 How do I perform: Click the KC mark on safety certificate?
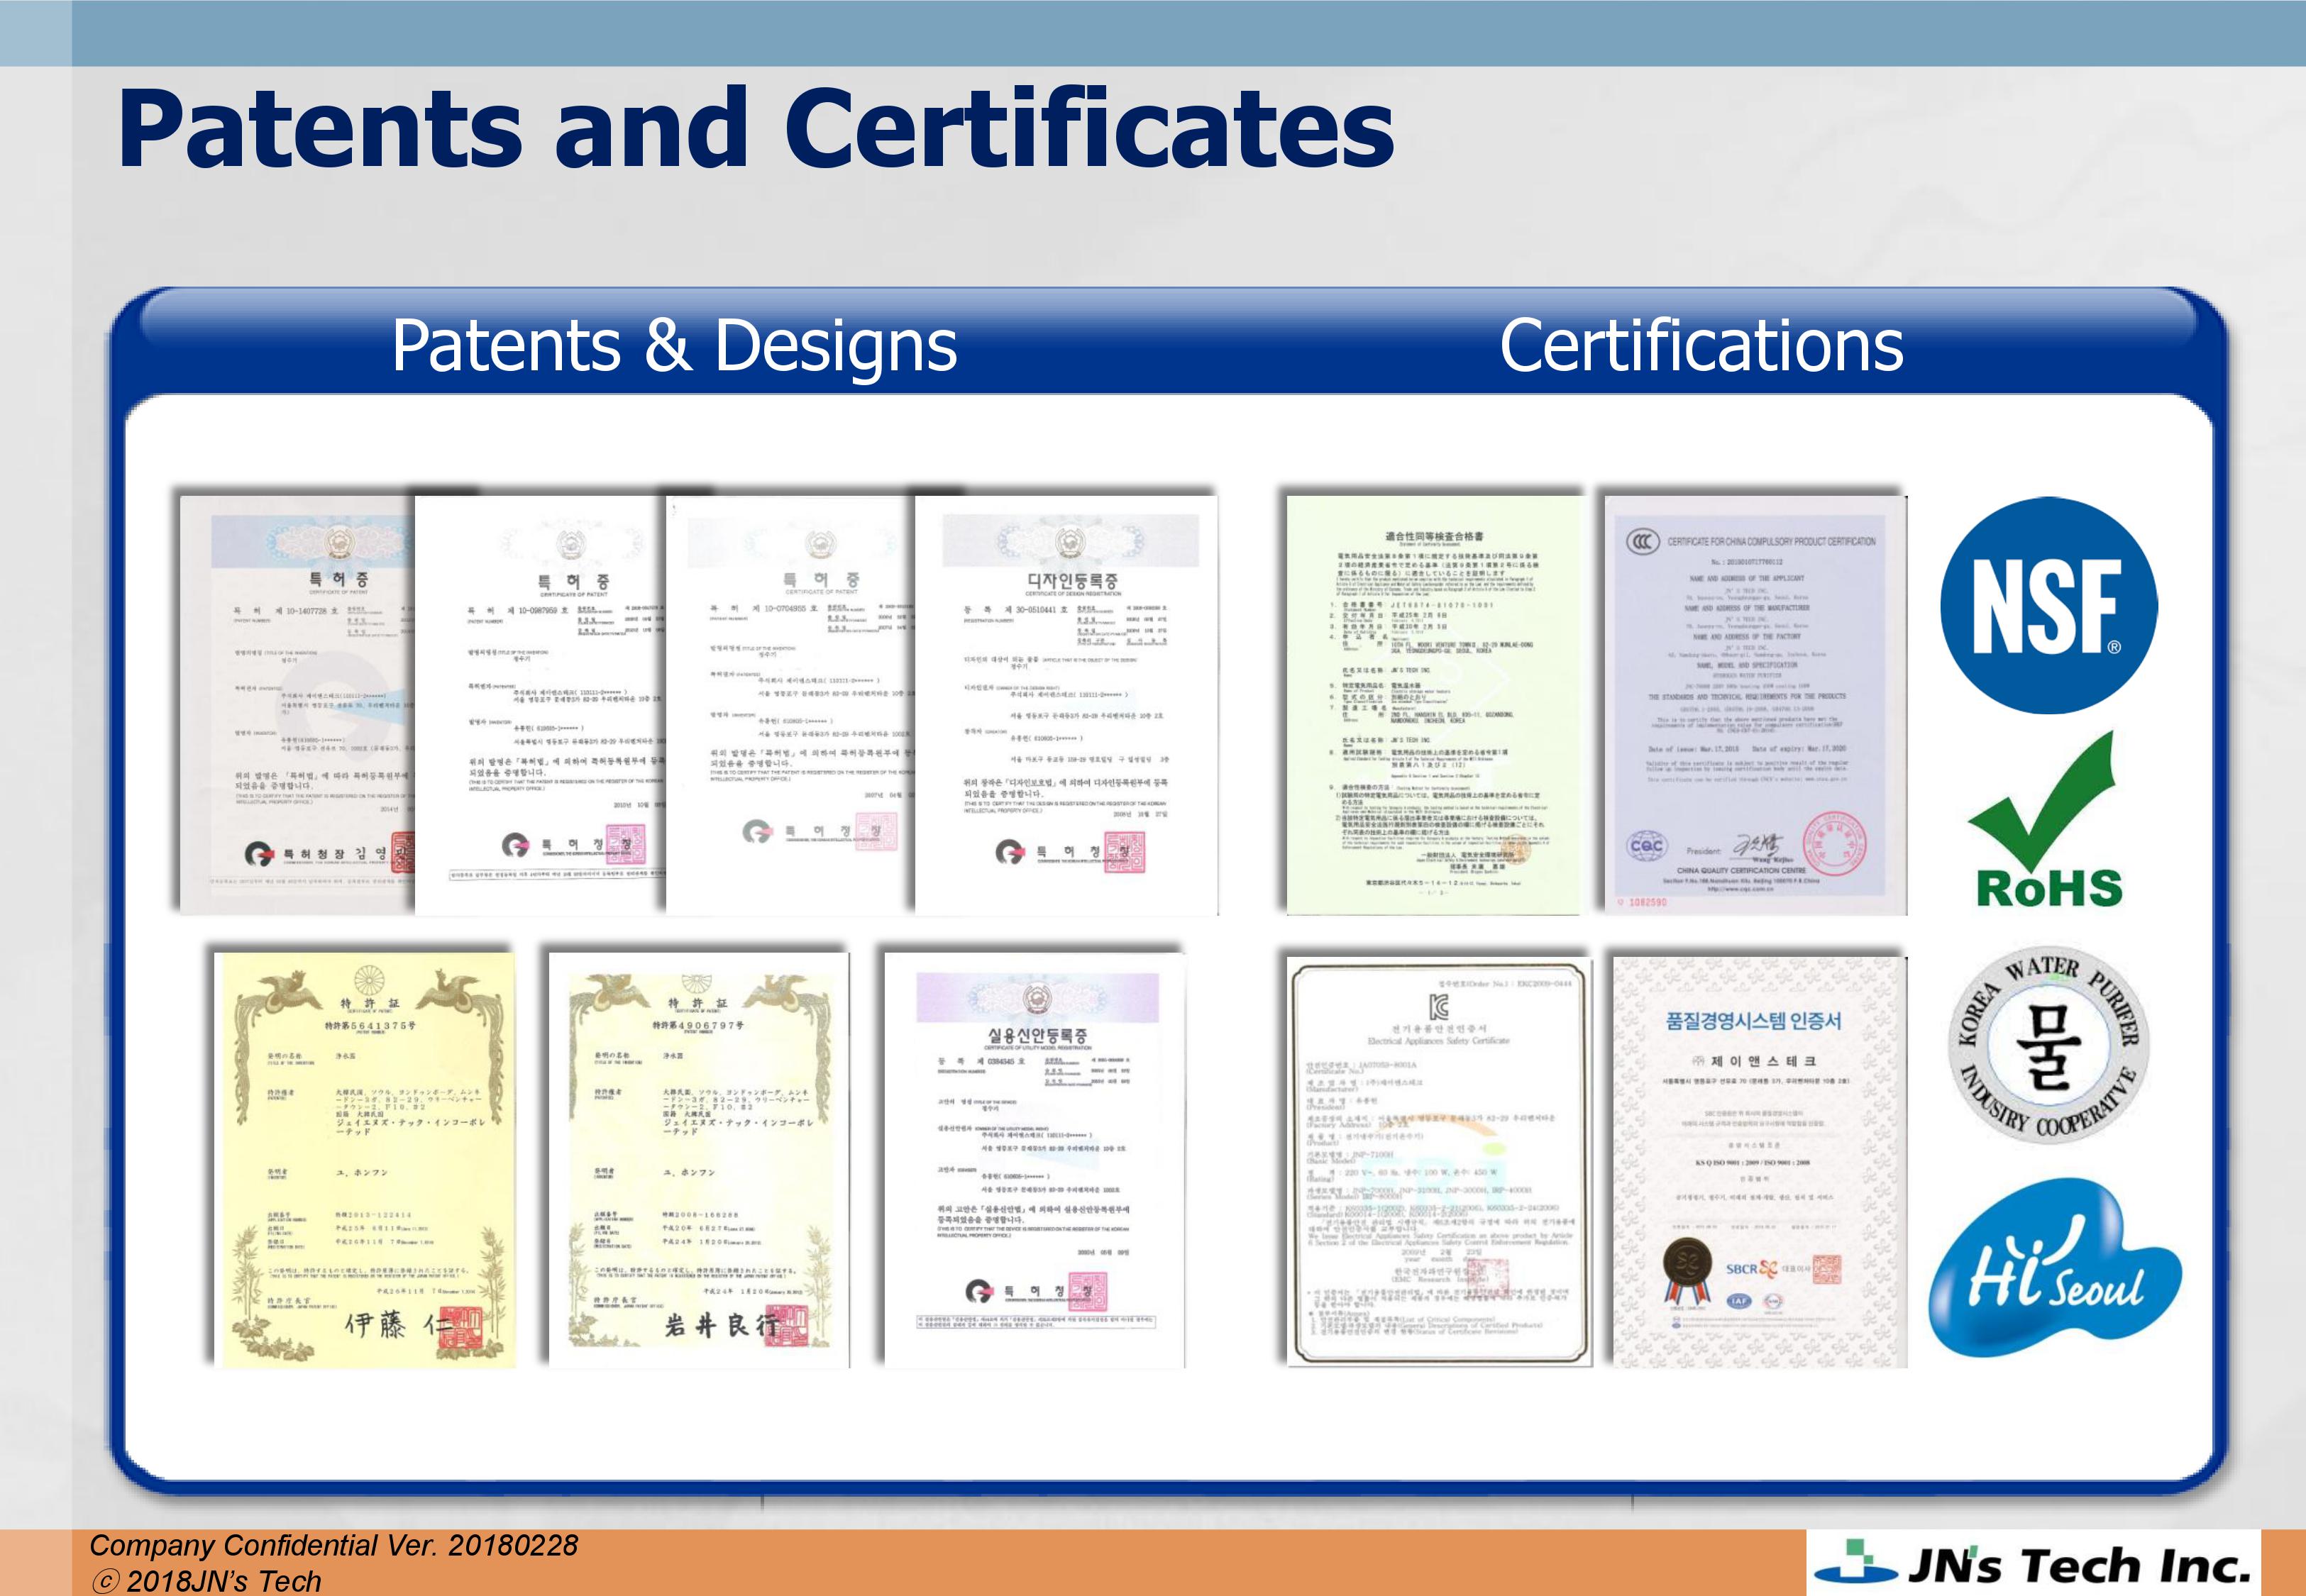point(1438,1007)
